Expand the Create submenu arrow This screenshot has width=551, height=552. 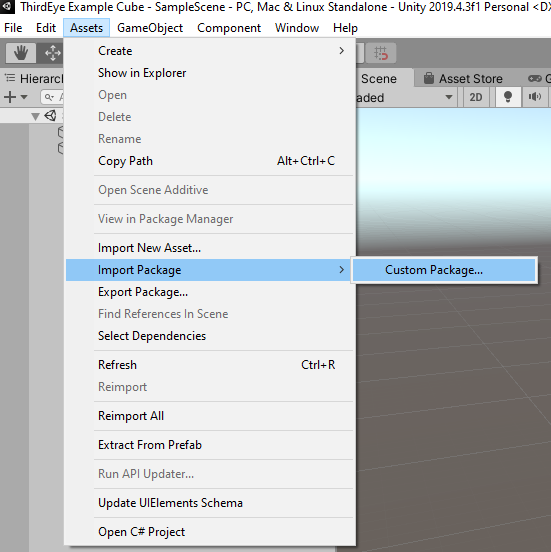tap(341, 51)
